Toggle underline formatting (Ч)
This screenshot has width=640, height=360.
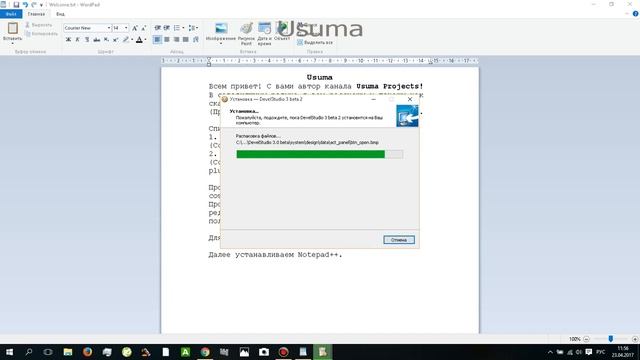(87, 40)
